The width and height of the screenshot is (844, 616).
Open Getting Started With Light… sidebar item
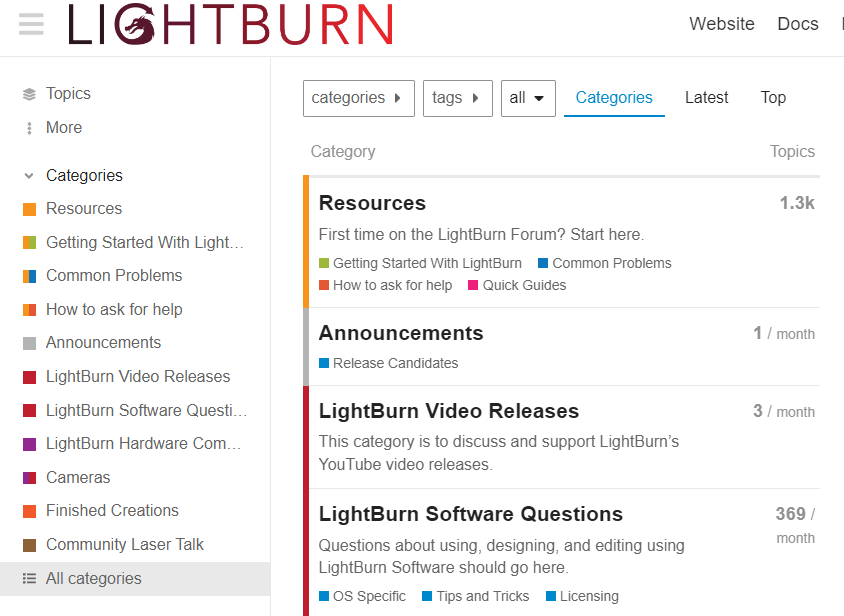pyautogui.click(x=145, y=242)
